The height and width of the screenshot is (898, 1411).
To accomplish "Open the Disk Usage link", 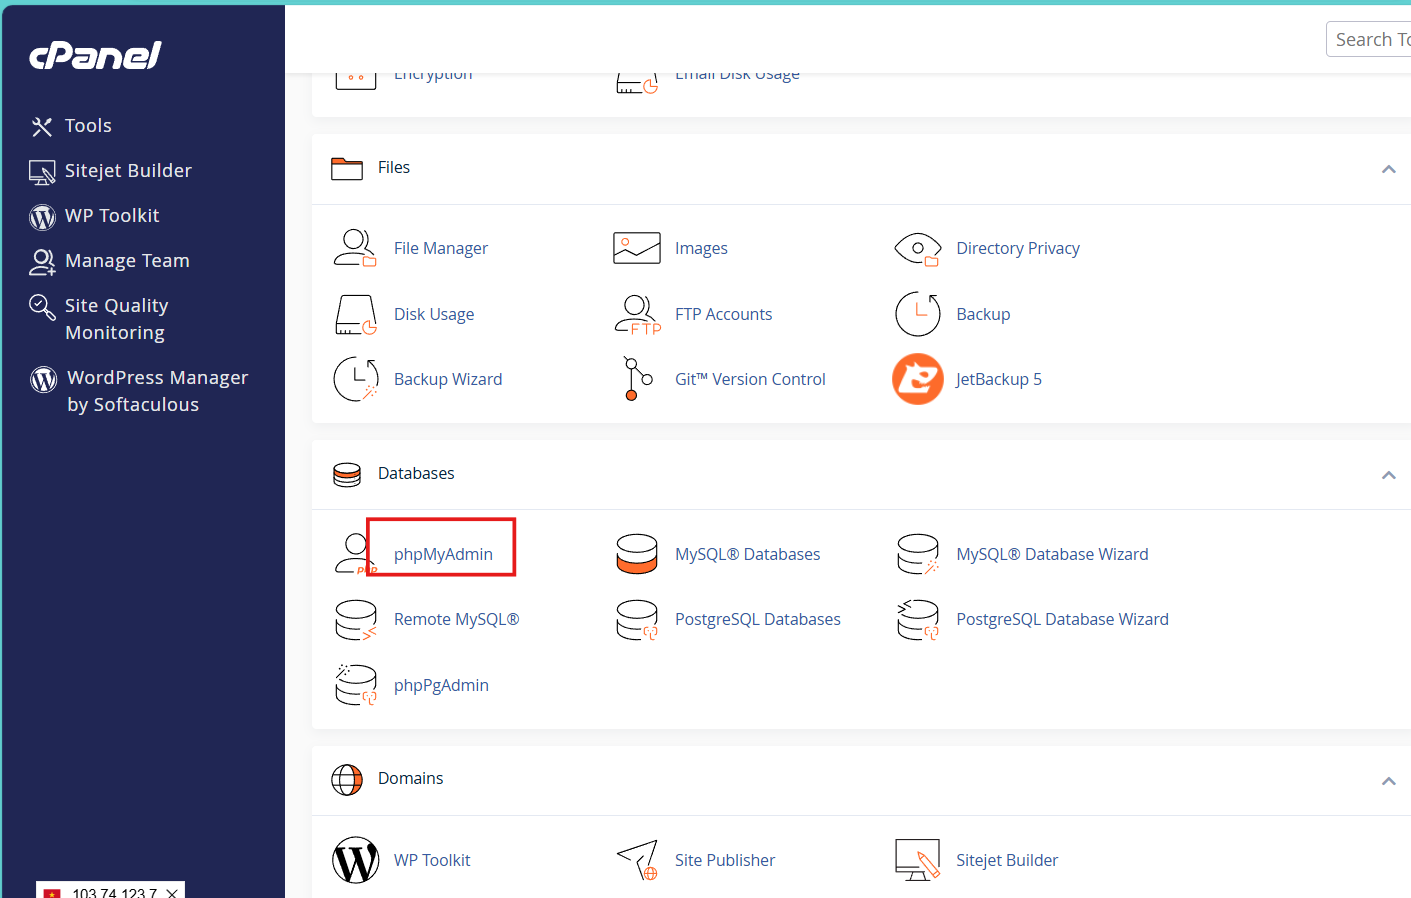I will tap(434, 314).
